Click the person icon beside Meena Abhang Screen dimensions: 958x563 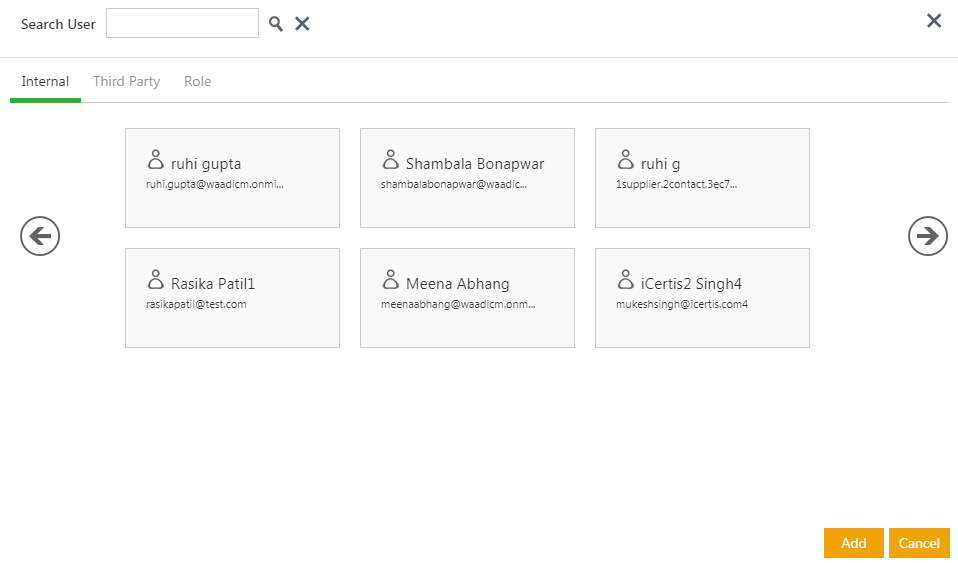pos(391,280)
